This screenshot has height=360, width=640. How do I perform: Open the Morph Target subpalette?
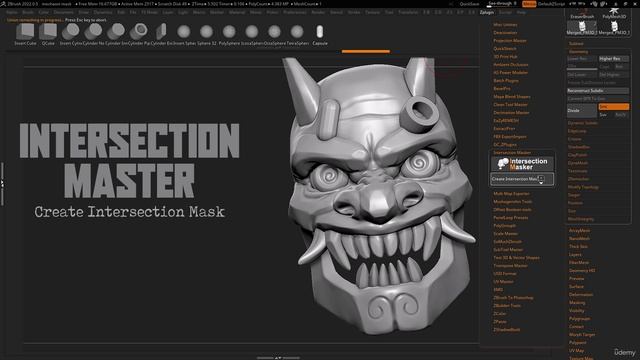click(x=582, y=335)
